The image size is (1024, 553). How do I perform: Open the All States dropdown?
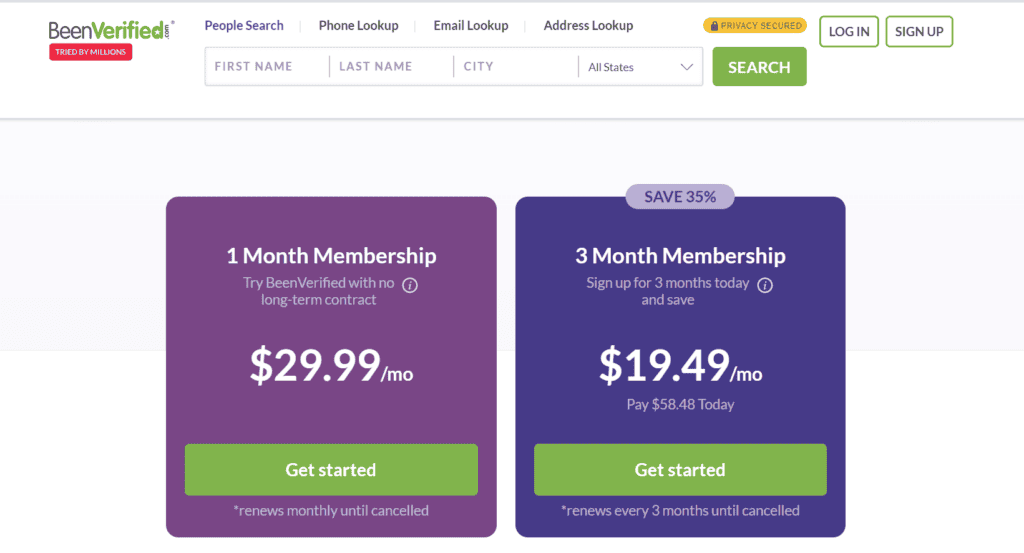coord(640,67)
